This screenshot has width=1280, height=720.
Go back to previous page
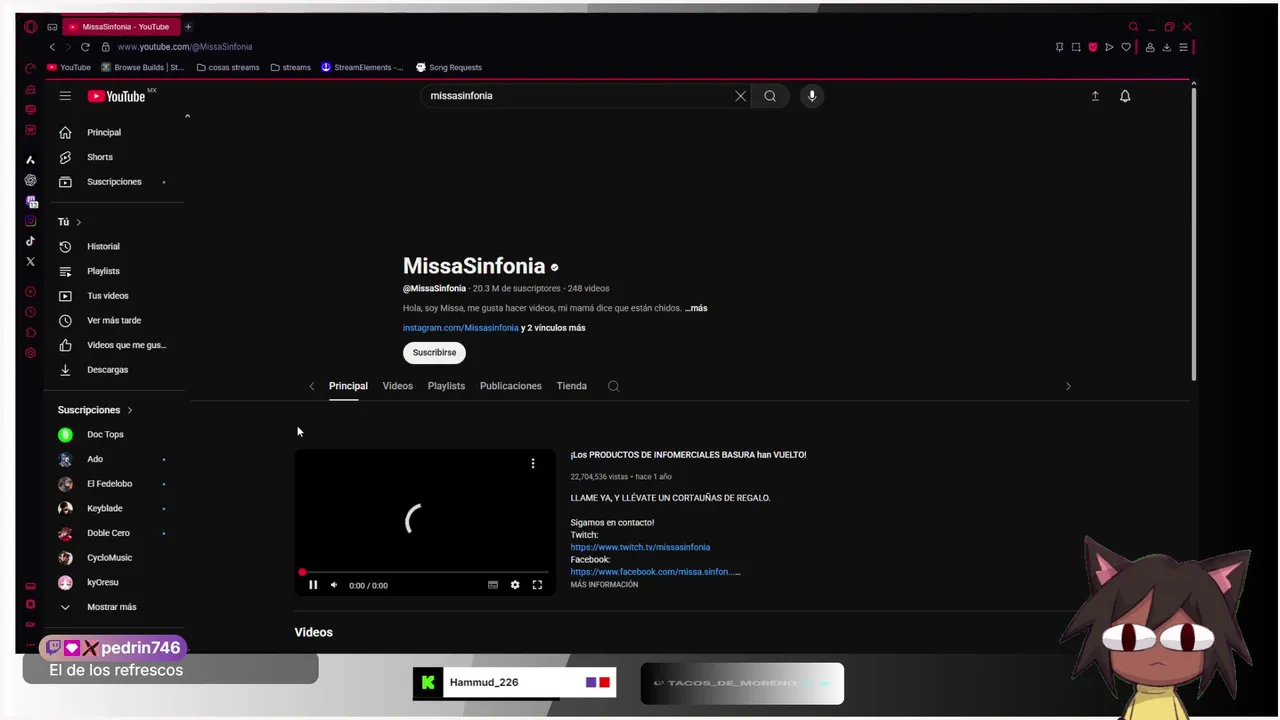coord(52,47)
